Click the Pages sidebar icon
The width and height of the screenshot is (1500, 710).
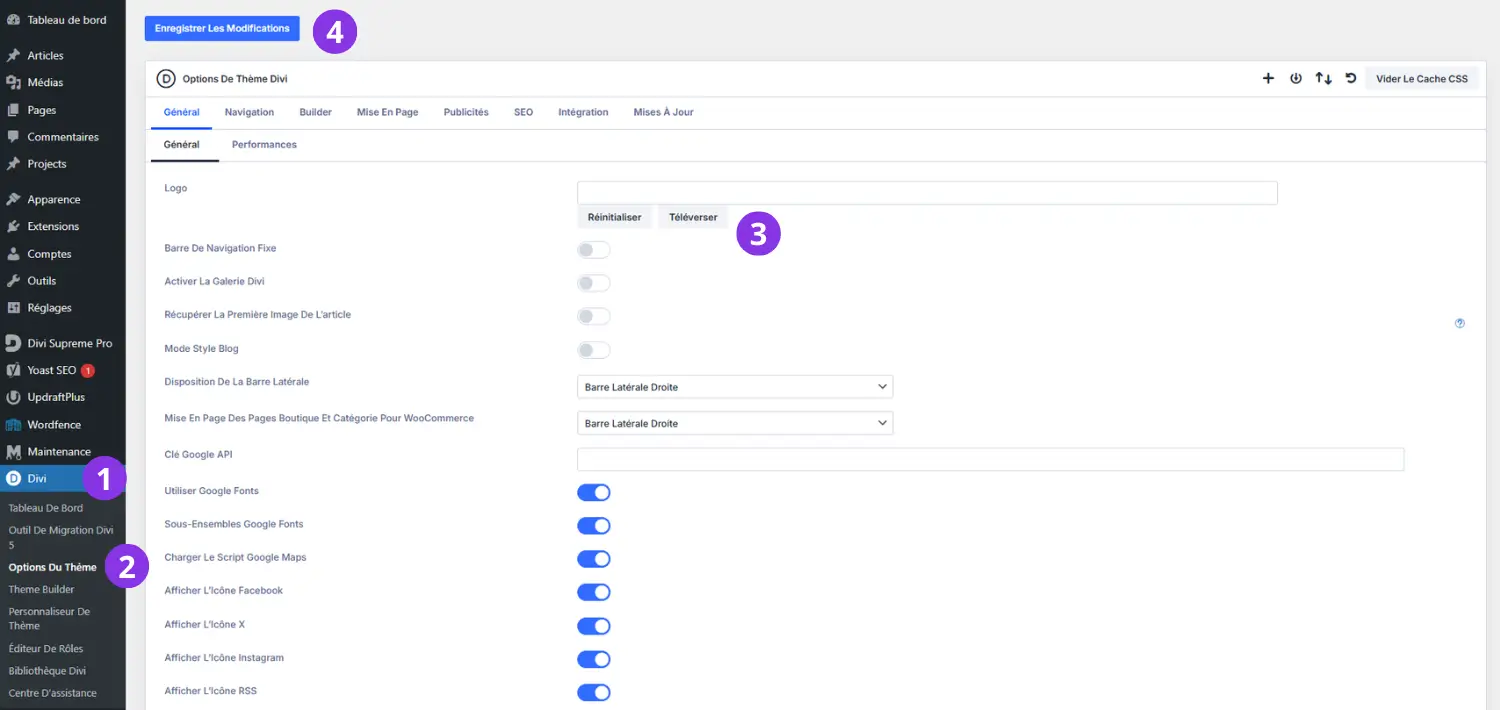pyautogui.click(x=13, y=110)
